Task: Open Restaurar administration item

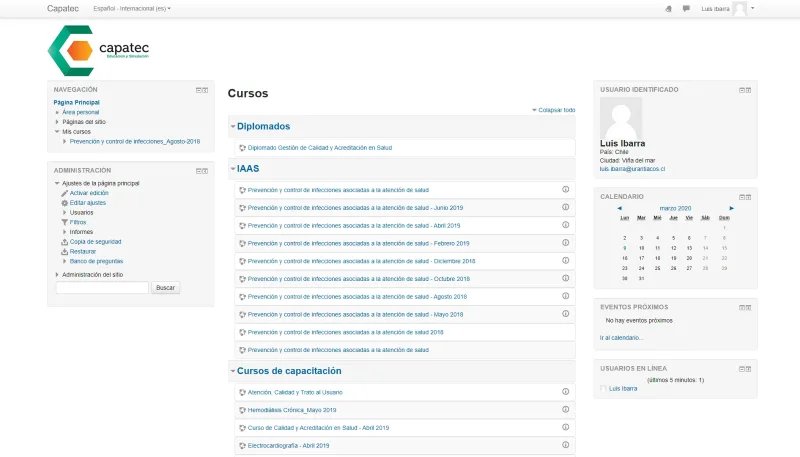Action: coord(83,251)
